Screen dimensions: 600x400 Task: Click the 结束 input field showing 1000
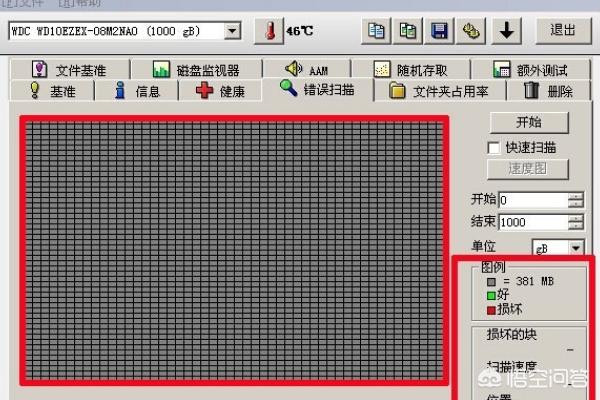tap(532, 222)
